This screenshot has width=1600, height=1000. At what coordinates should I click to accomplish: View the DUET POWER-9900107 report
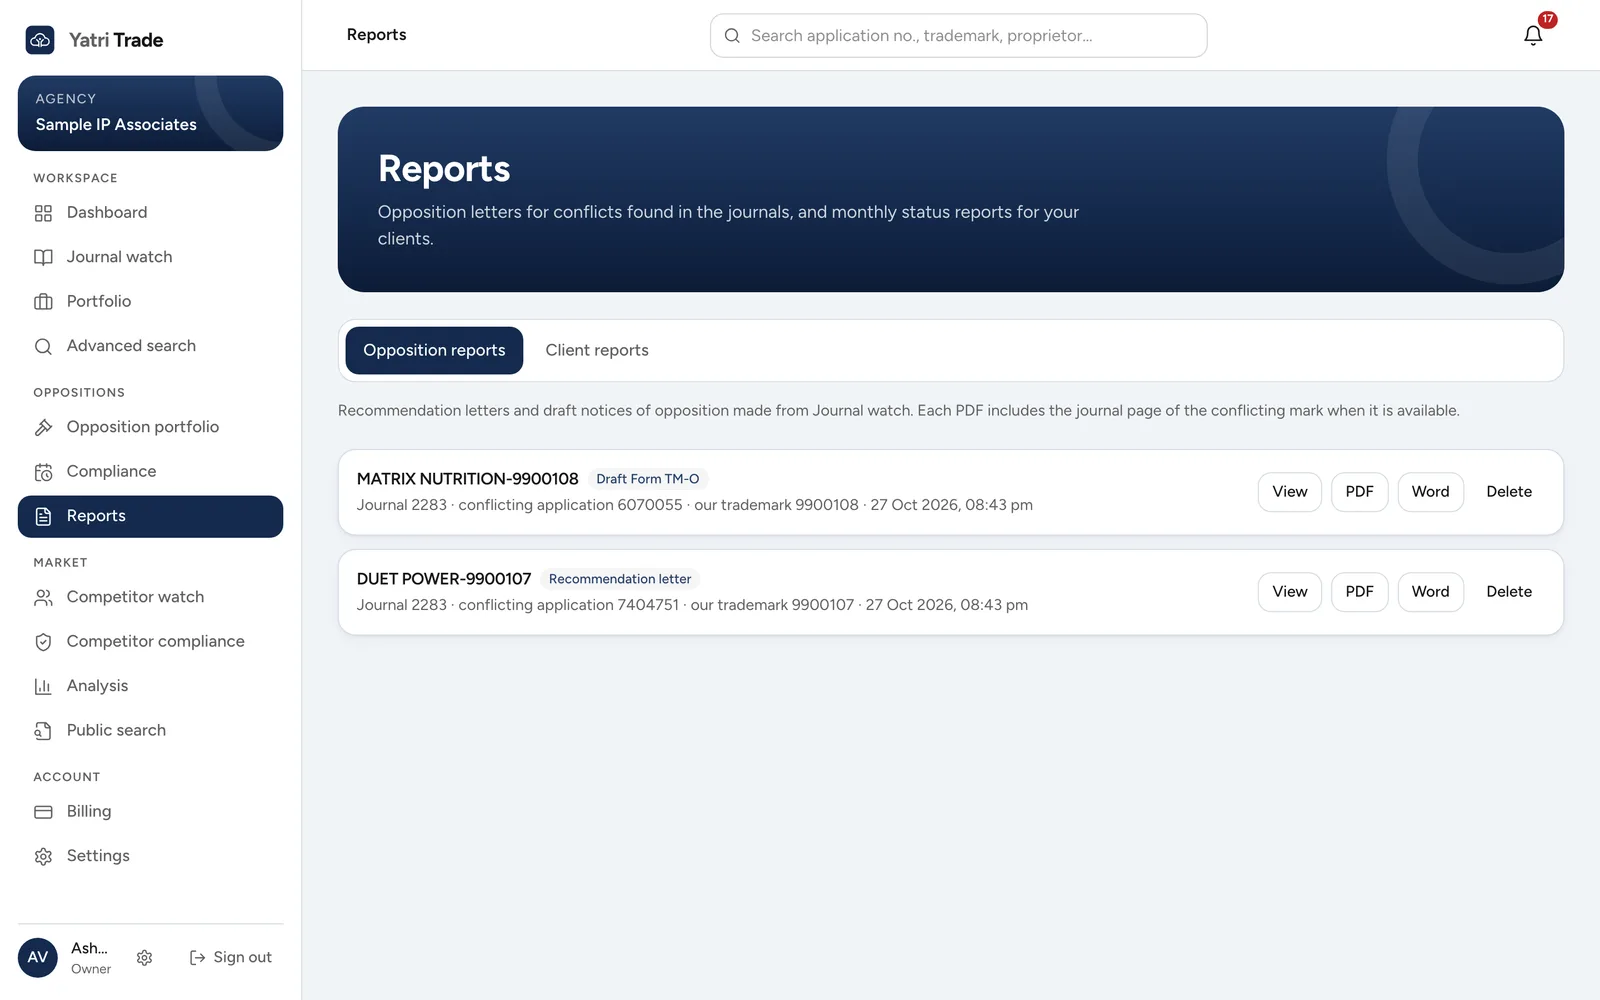tap(1290, 592)
